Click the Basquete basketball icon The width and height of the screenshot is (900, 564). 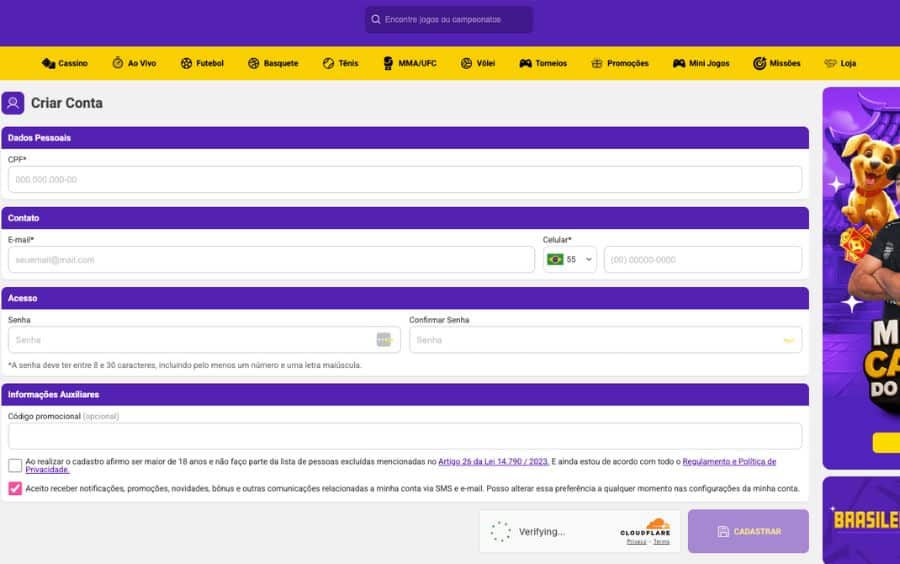[x=254, y=63]
